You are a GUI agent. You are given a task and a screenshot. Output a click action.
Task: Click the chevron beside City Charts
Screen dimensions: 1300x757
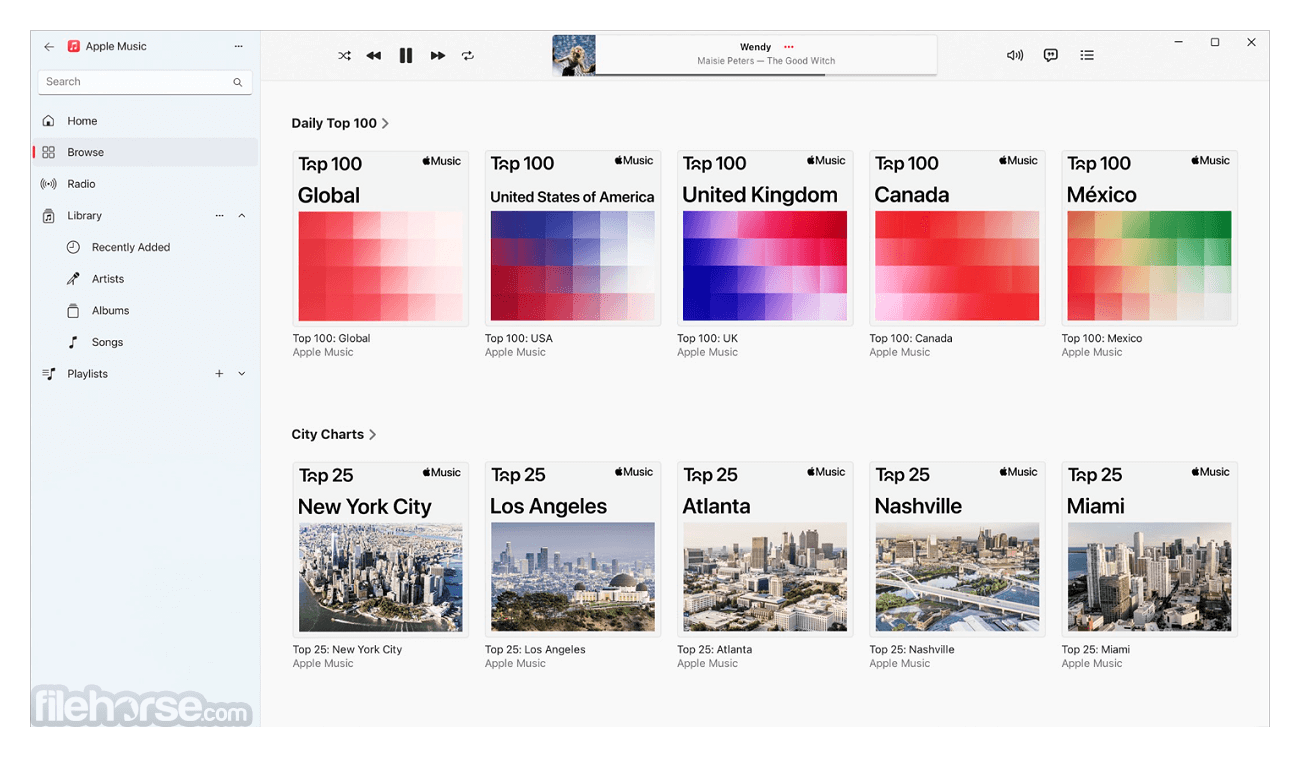coord(373,435)
